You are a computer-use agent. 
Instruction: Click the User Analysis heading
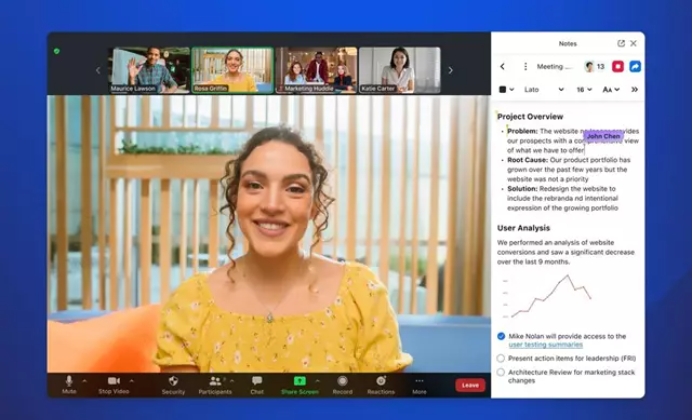tap(523, 228)
